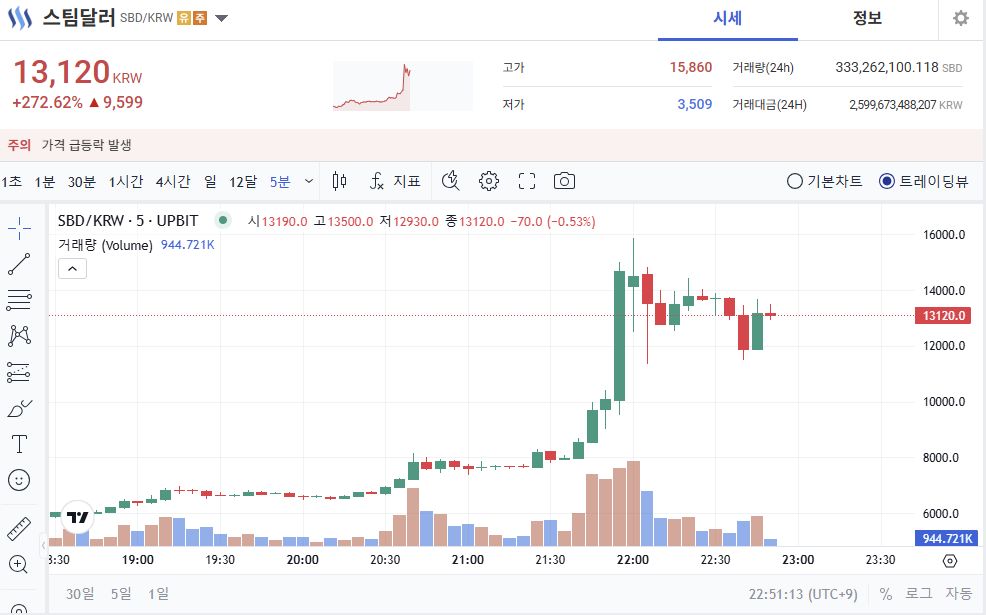Select the ruler measure tool

click(20, 529)
